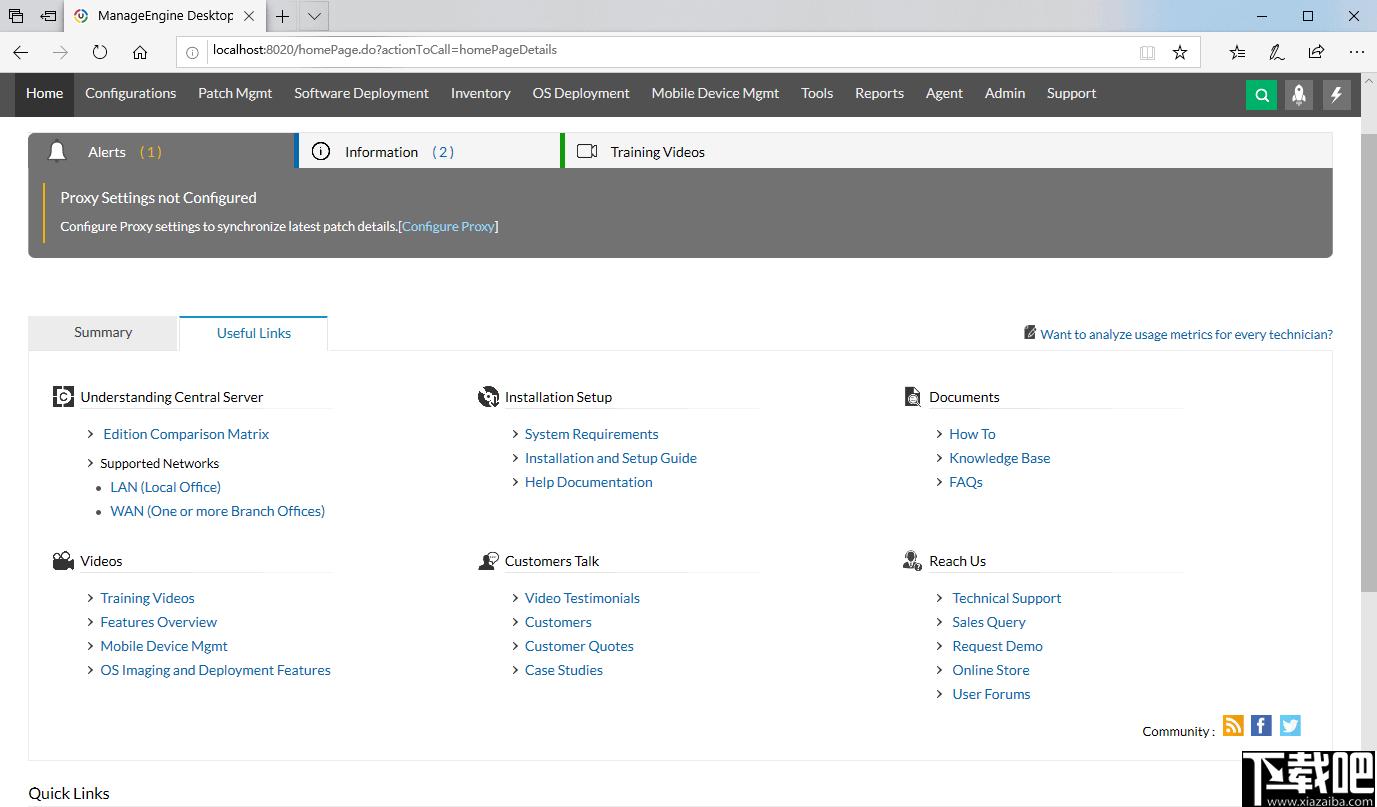The width and height of the screenshot is (1377, 807).
Task: Open the LAN (Local Office) link
Action: [x=166, y=487]
